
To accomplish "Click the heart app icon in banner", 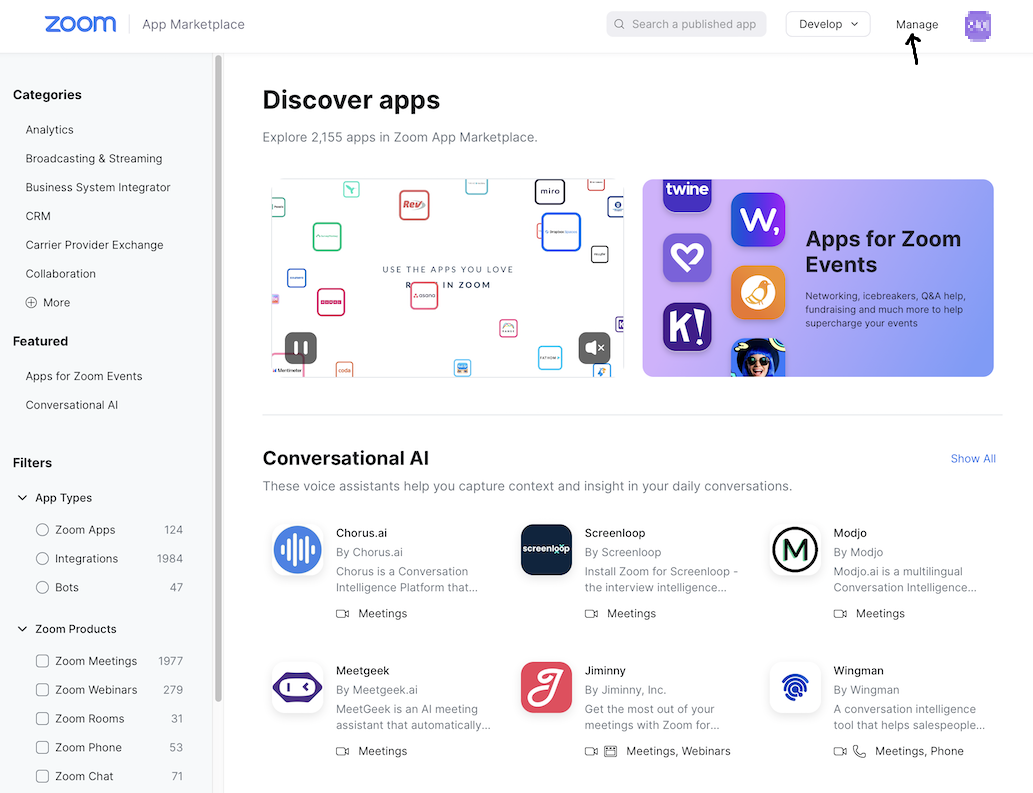I will pos(687,258).
